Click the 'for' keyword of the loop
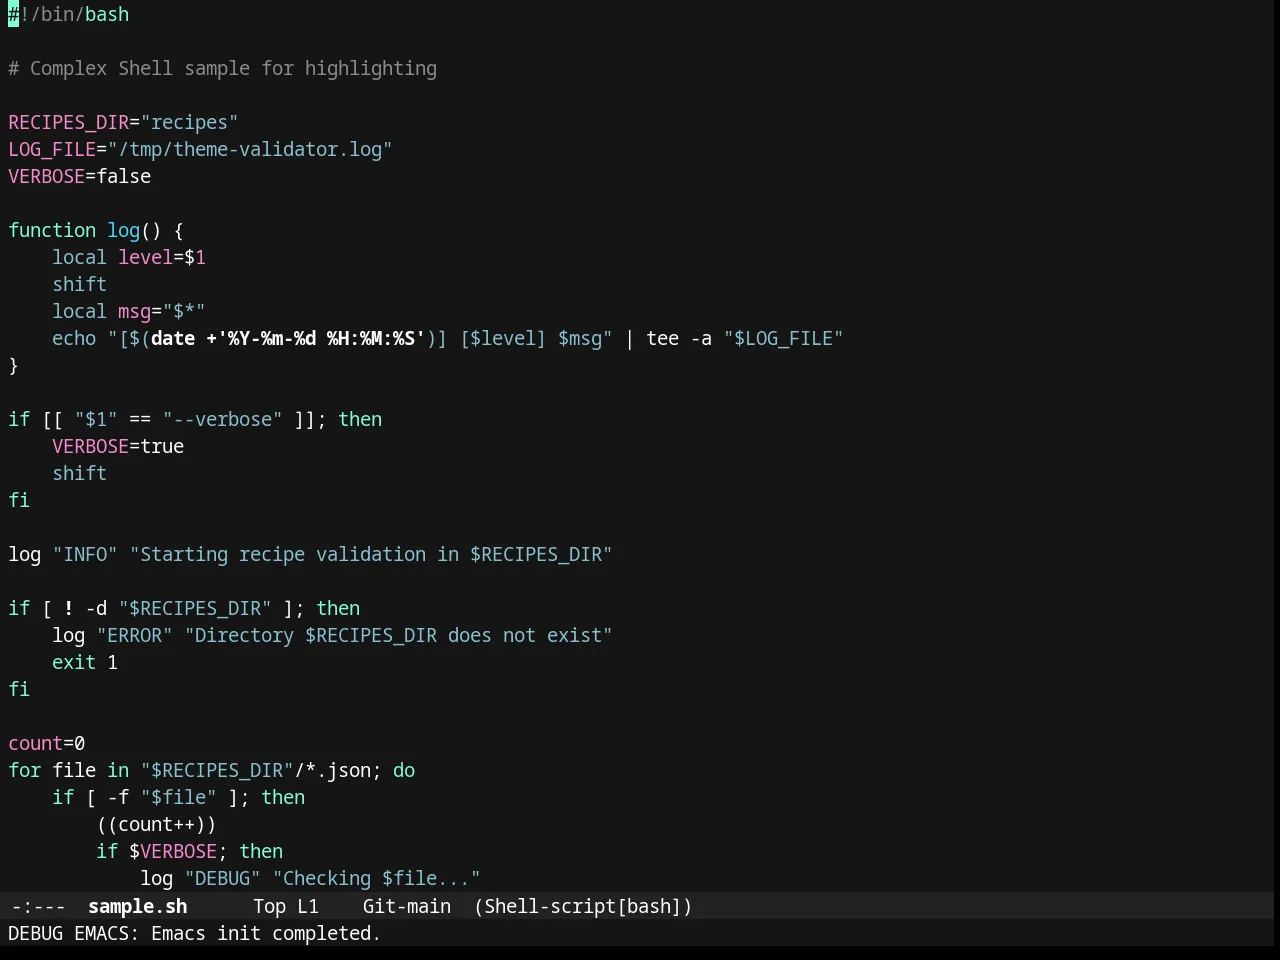 (25, 770)
